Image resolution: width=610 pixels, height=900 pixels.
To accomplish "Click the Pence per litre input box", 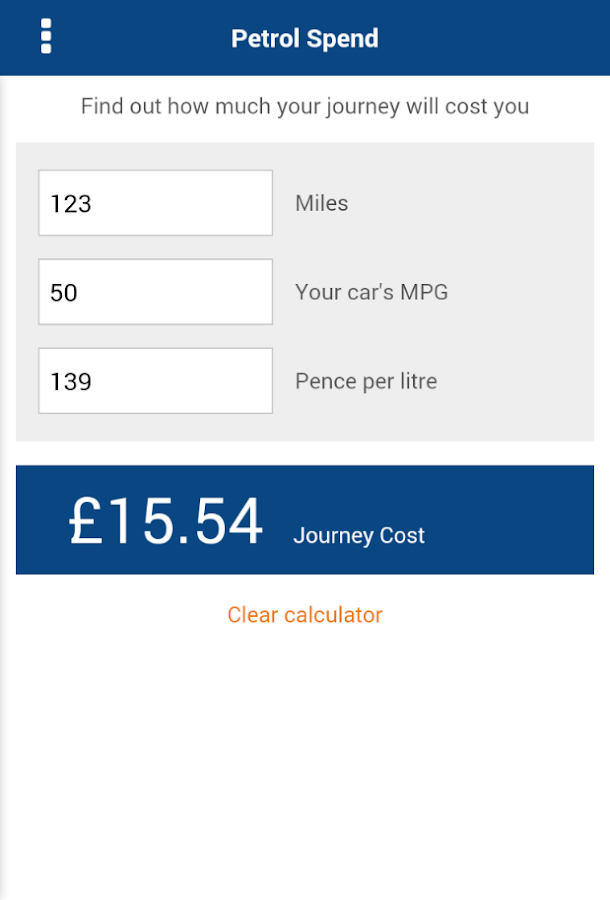I will 155,381.
